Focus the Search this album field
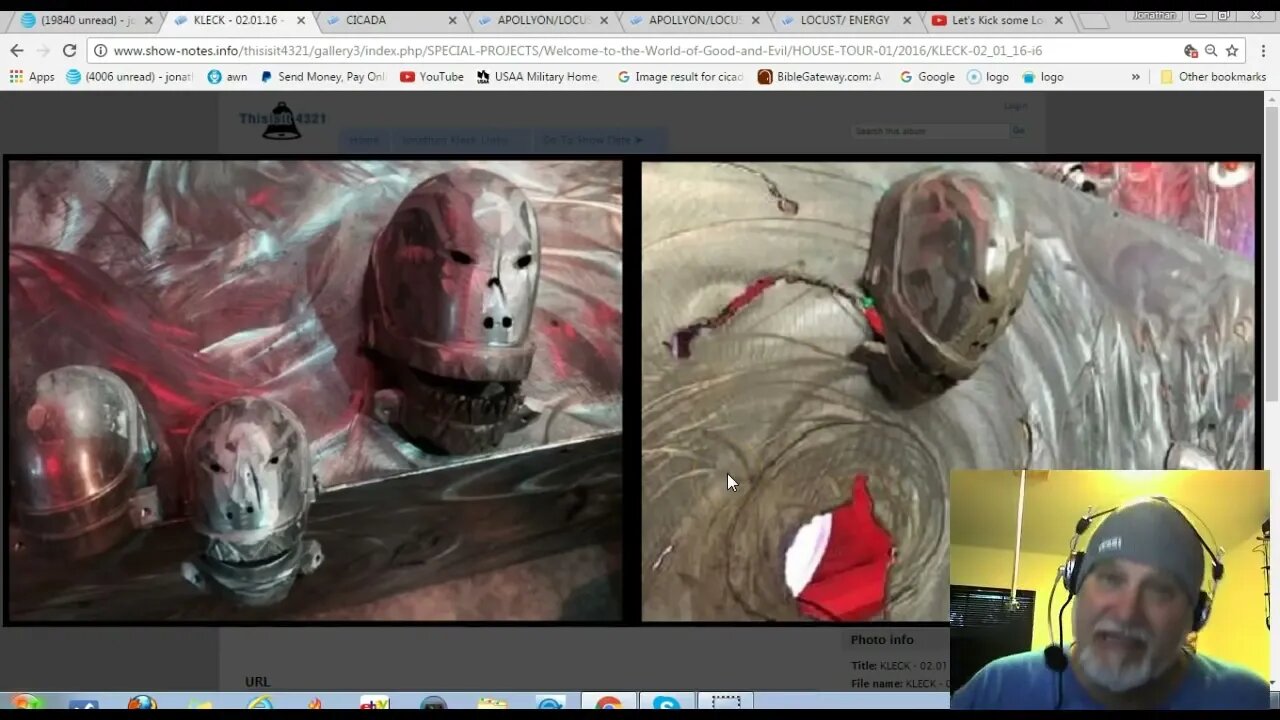The image size is (1280, 720). [x=930, y=131]
